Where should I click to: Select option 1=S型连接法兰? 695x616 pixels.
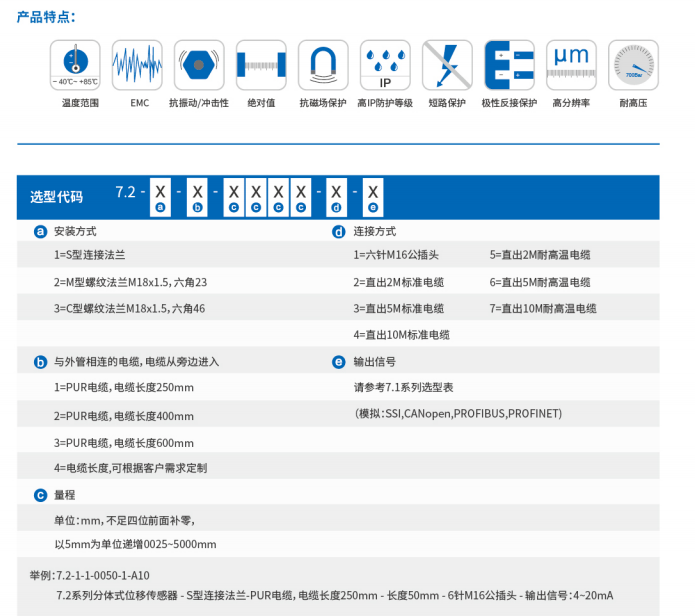[98, 256]
